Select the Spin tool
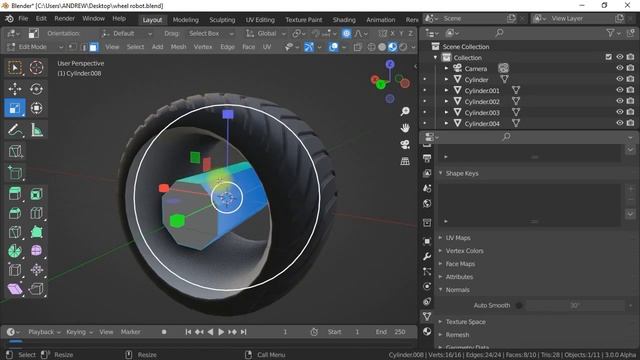Viewport: 640px width, 360px height. [15, 251]
